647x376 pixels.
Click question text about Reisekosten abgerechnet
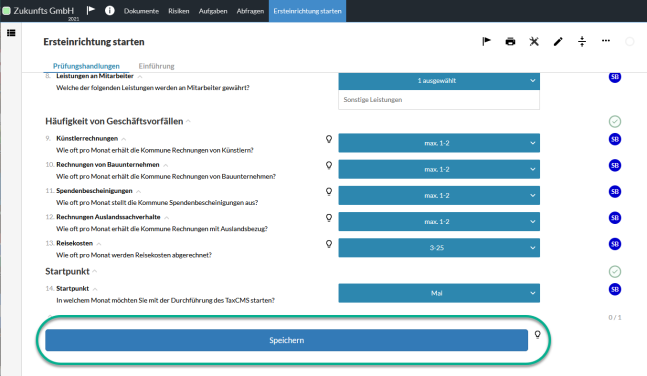(134, 255)
